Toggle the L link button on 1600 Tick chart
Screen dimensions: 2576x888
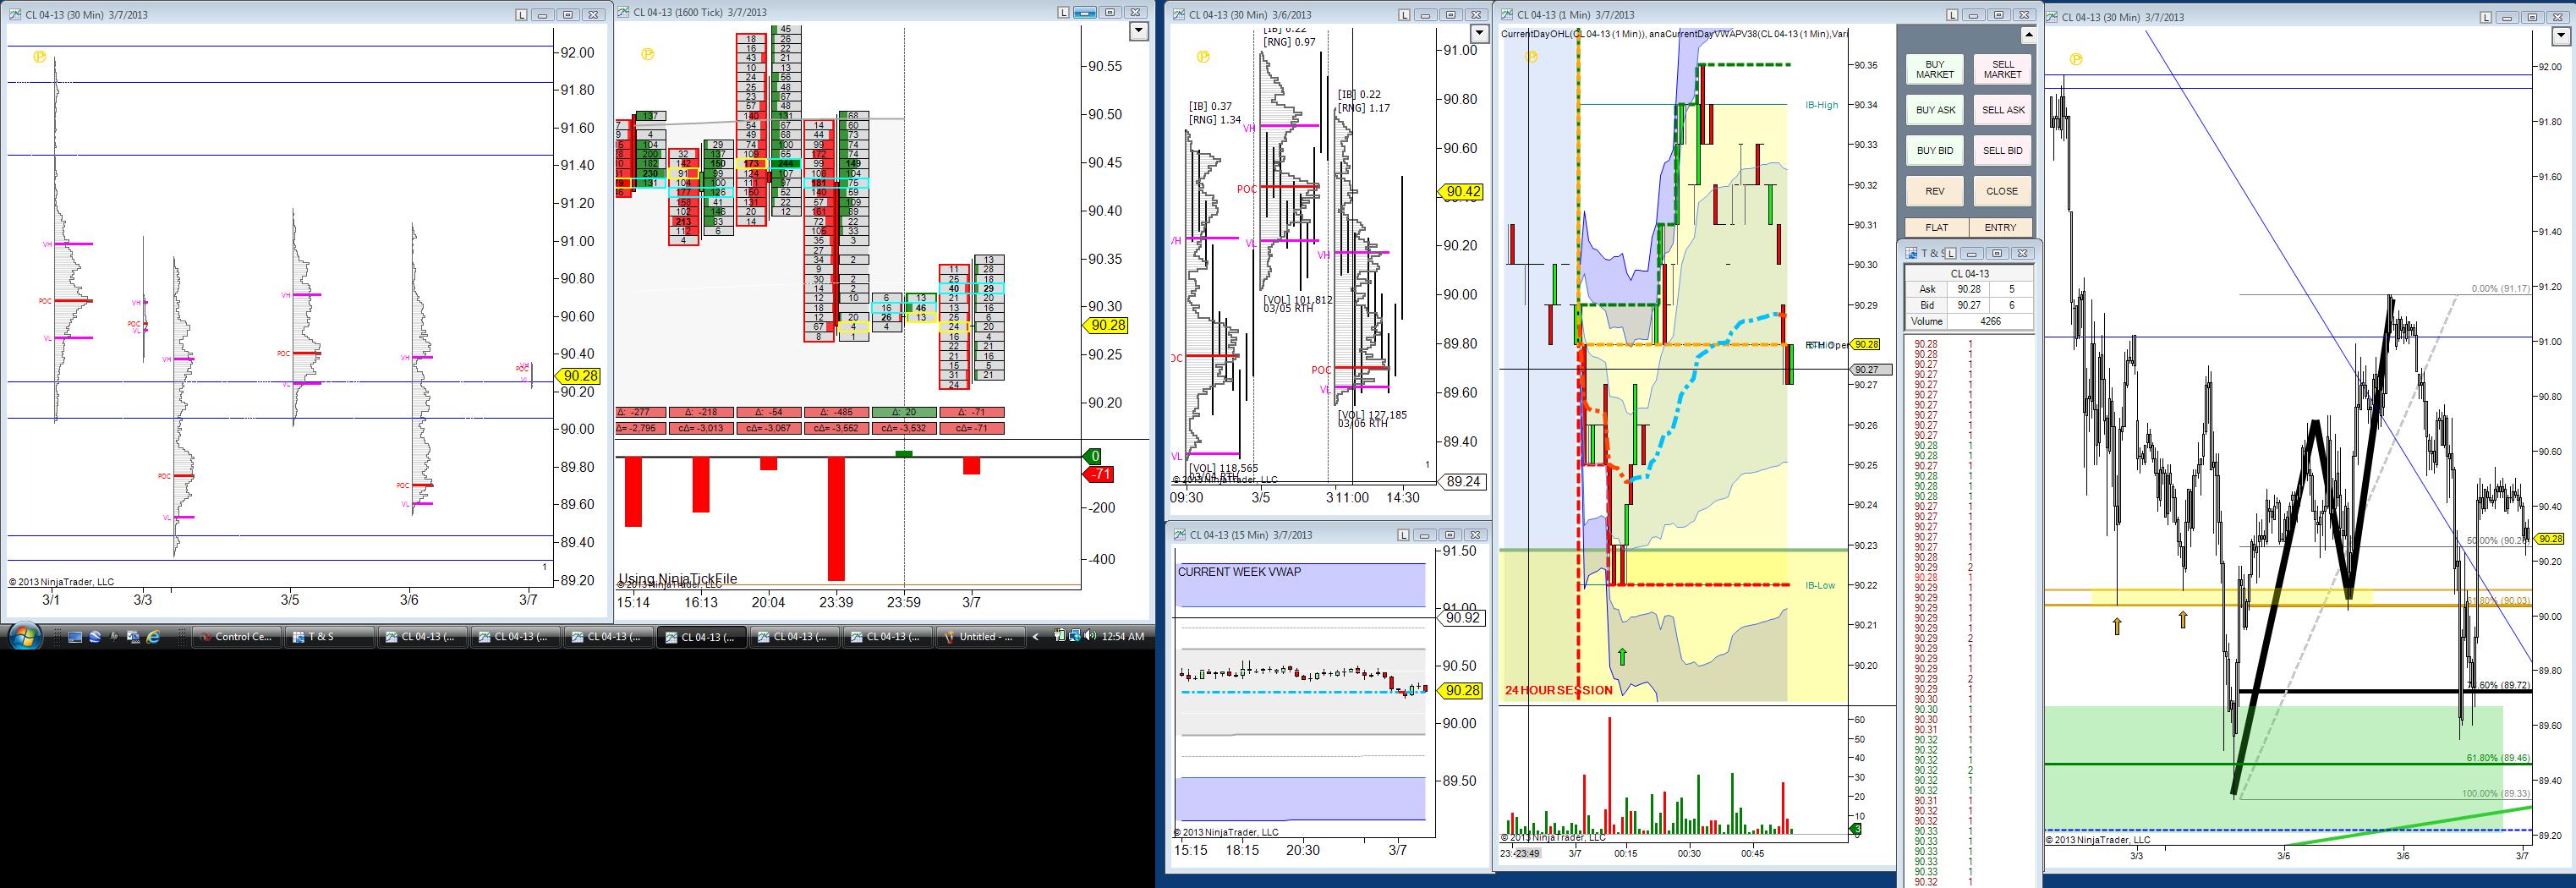point(1062,13)
